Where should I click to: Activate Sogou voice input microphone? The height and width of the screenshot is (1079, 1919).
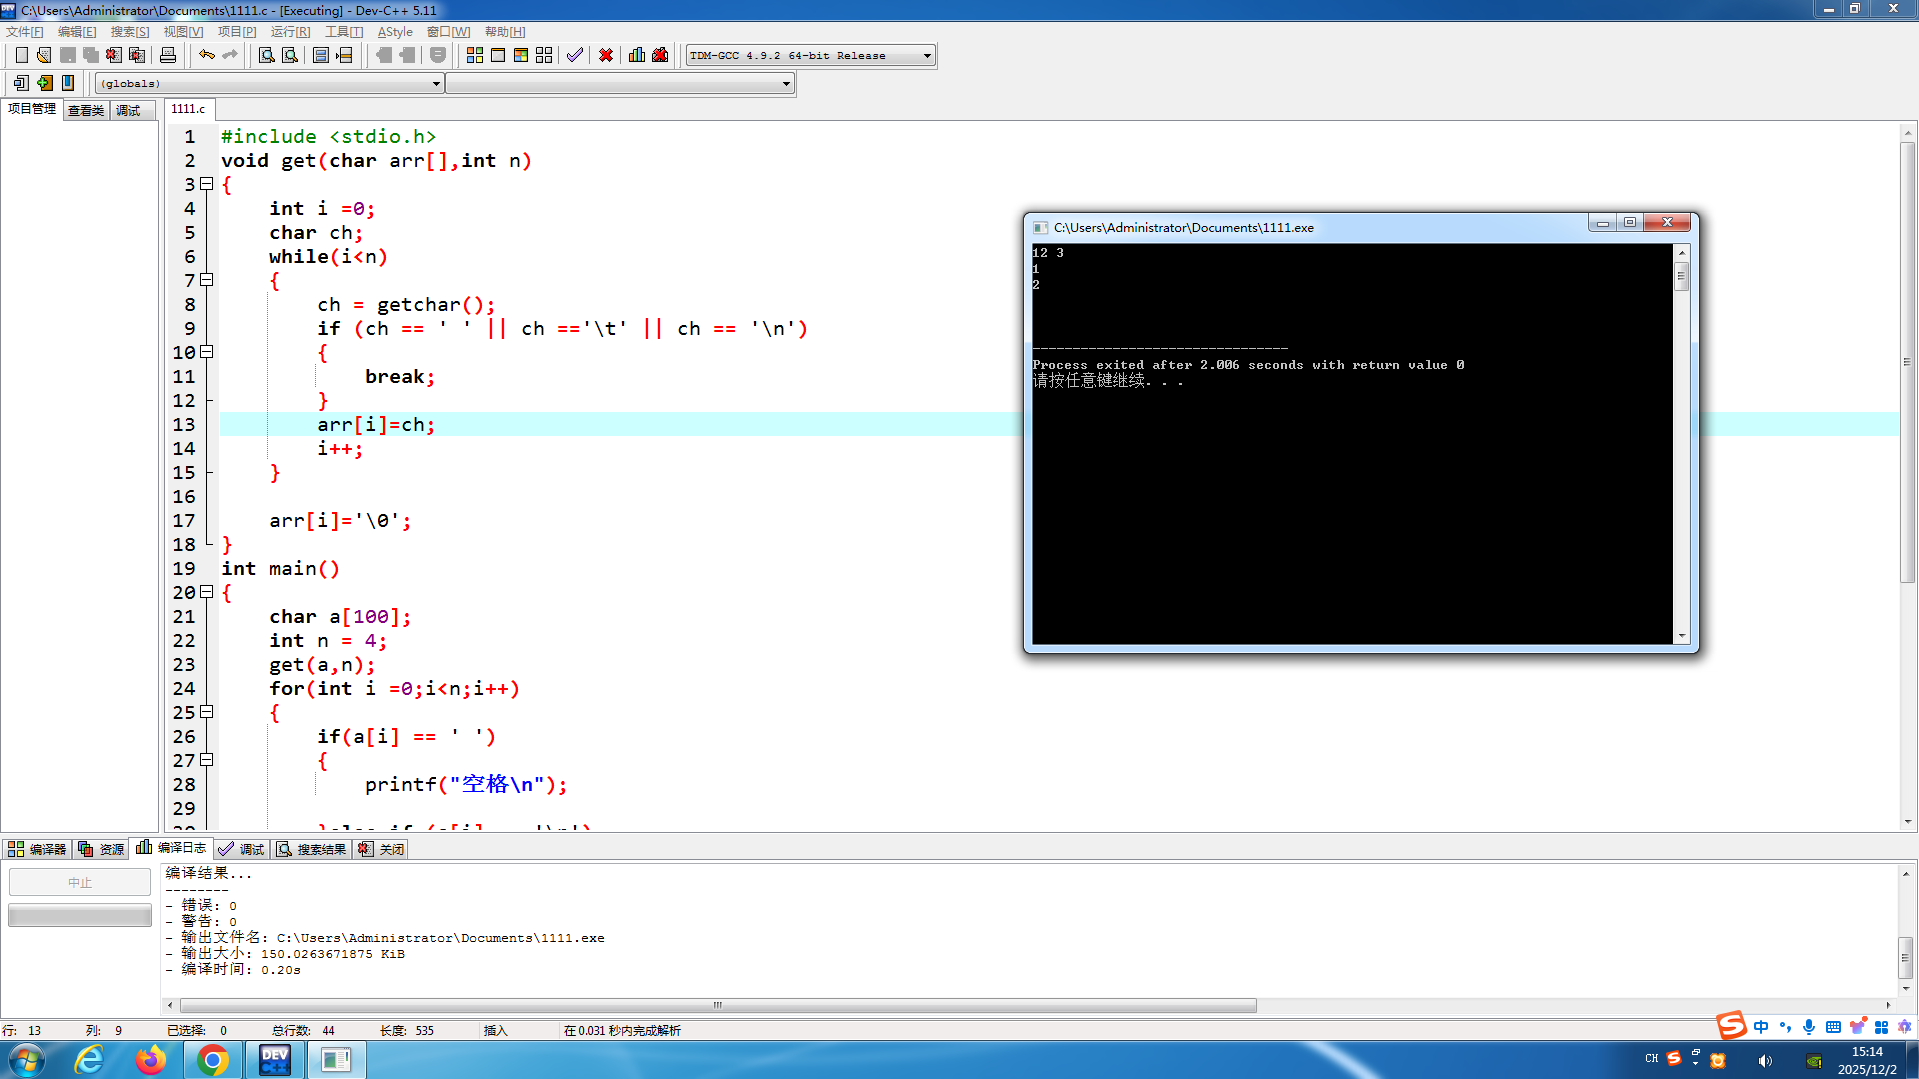click(x=1809, y=1027)
